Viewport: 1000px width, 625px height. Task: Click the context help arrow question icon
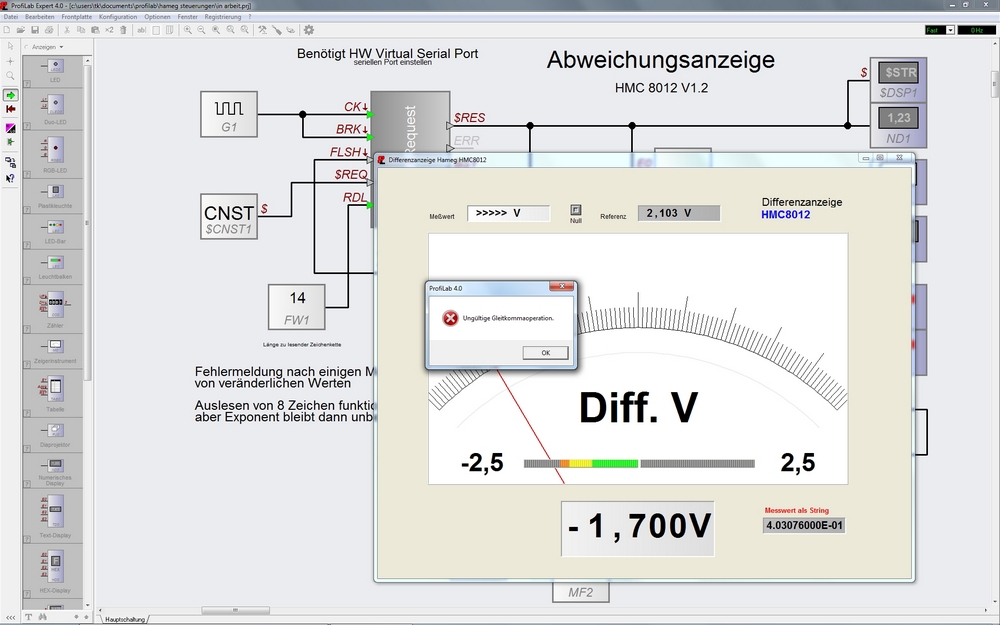[x=10, y=179]
